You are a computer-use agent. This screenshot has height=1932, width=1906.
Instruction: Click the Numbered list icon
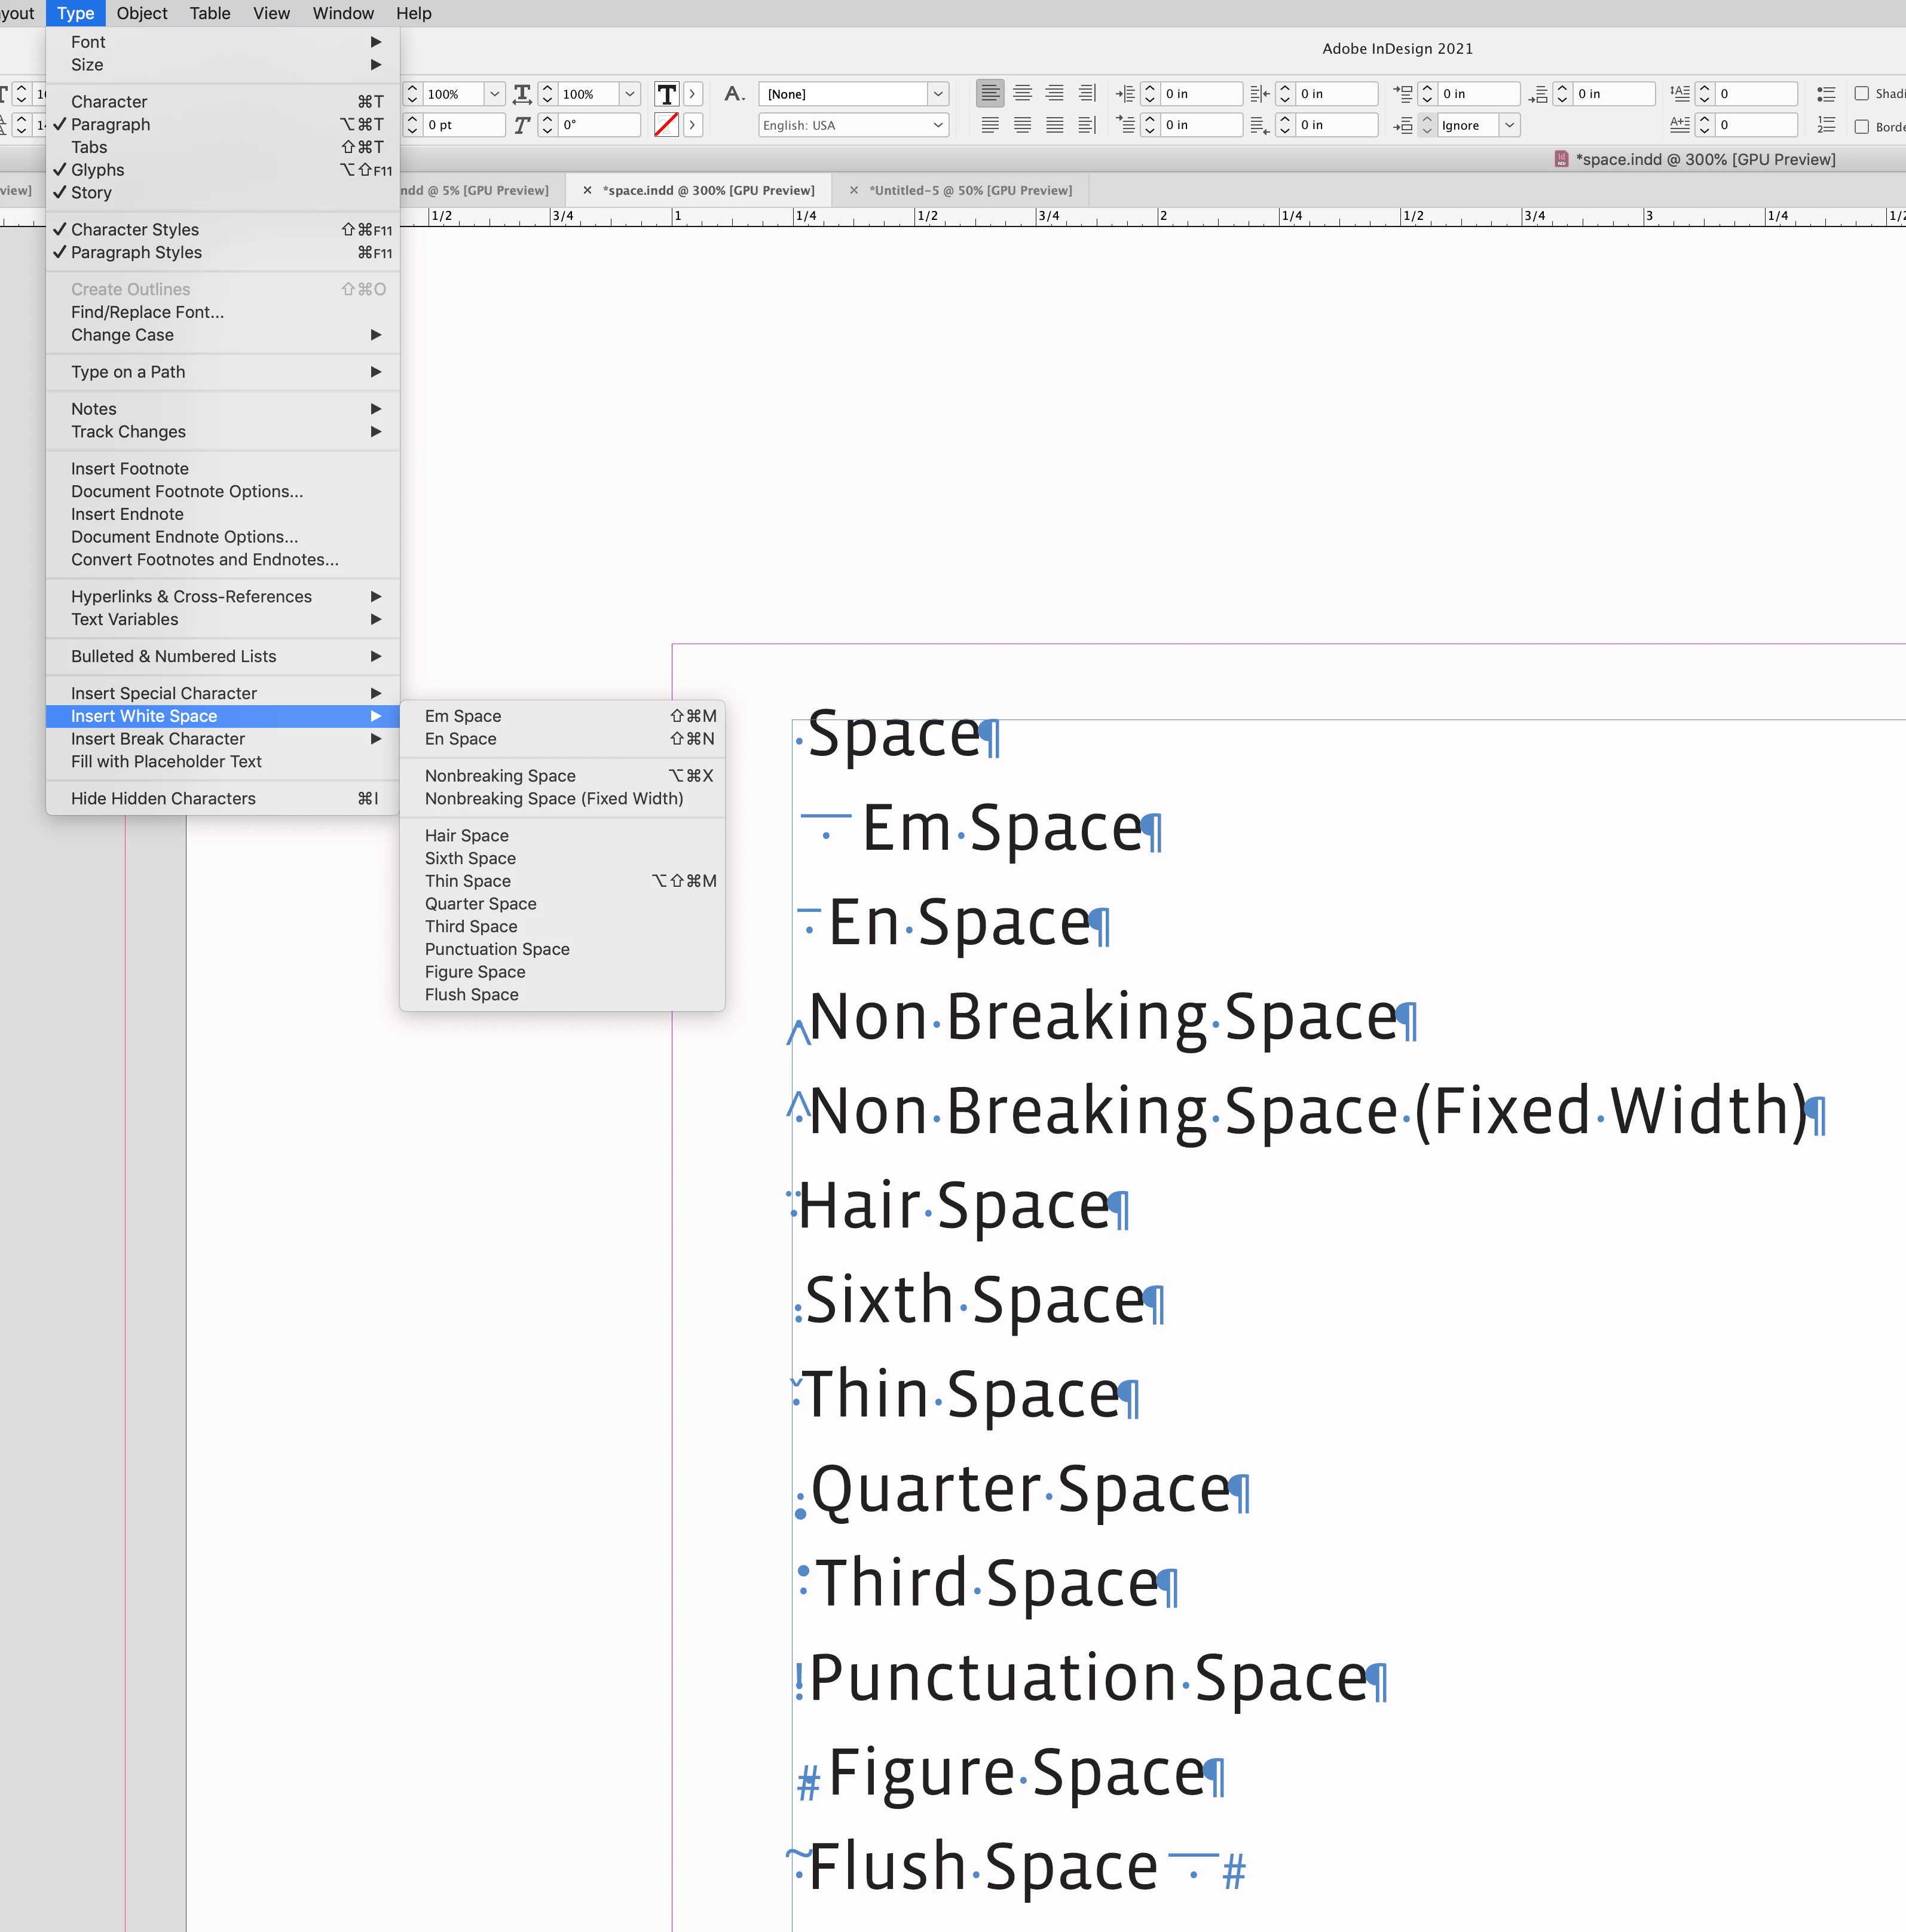1826,125
